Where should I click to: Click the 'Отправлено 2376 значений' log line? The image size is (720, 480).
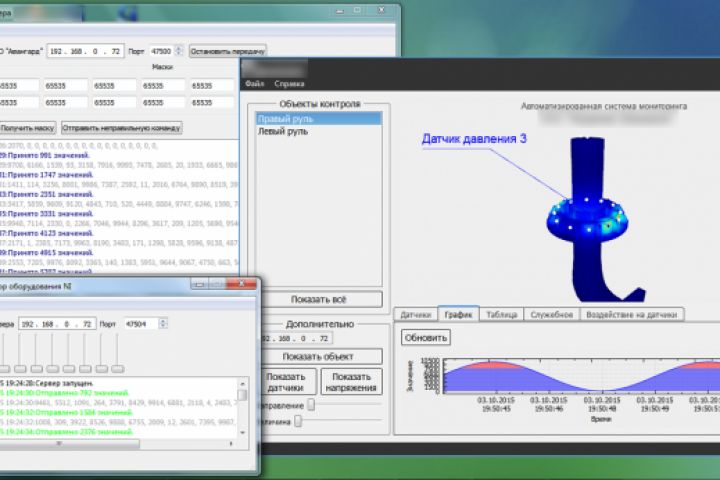[67, 432]
